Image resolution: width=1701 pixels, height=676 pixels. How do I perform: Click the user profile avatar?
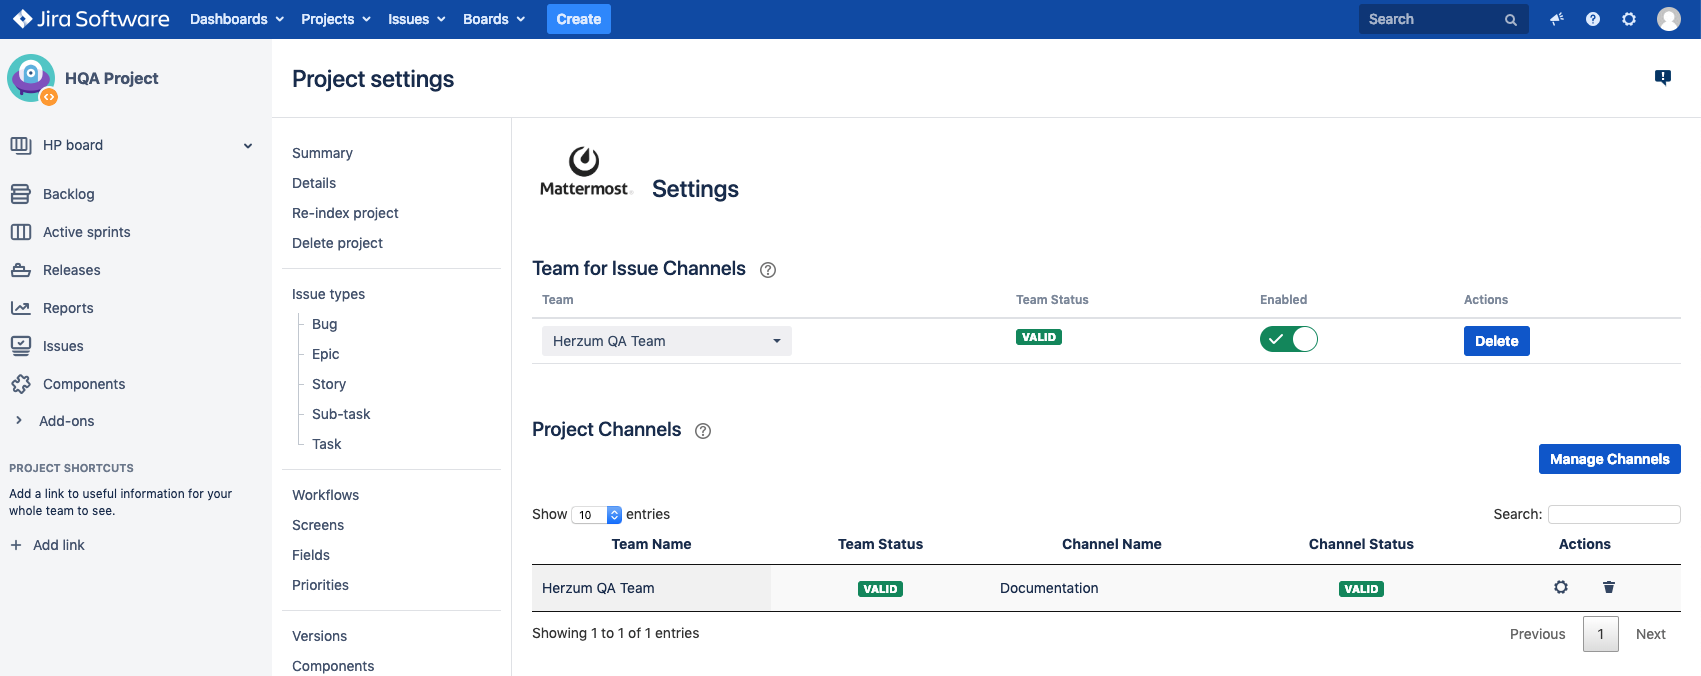(x=1669, y=19)
